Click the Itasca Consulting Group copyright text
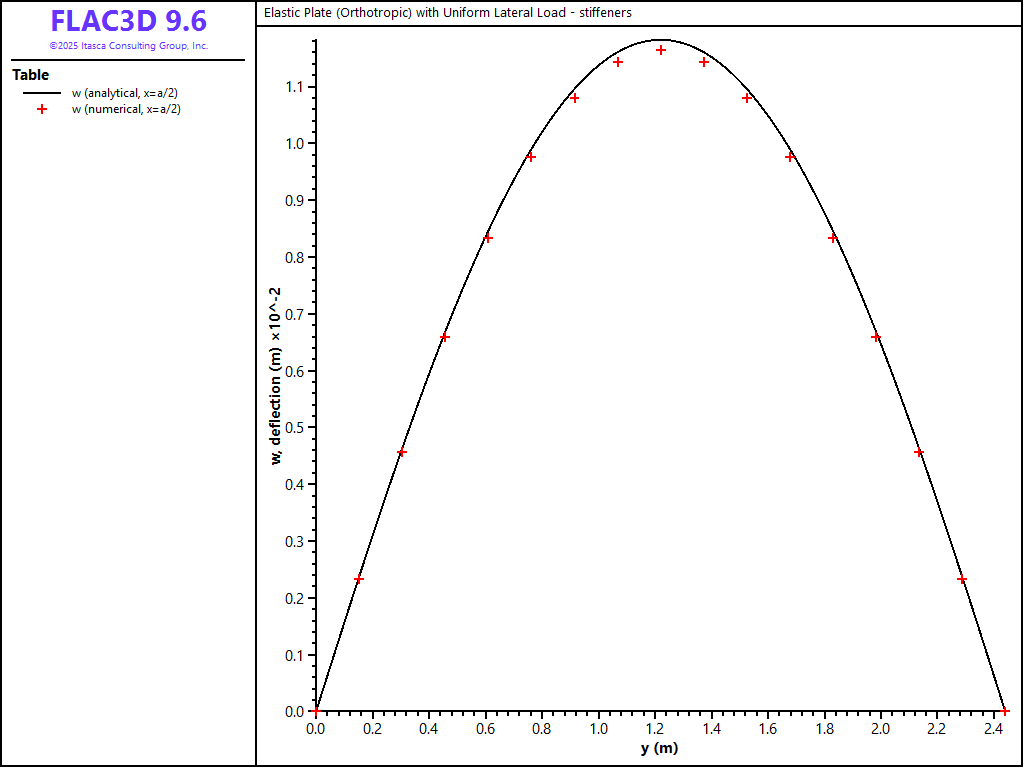 click(x=128, y=46)
